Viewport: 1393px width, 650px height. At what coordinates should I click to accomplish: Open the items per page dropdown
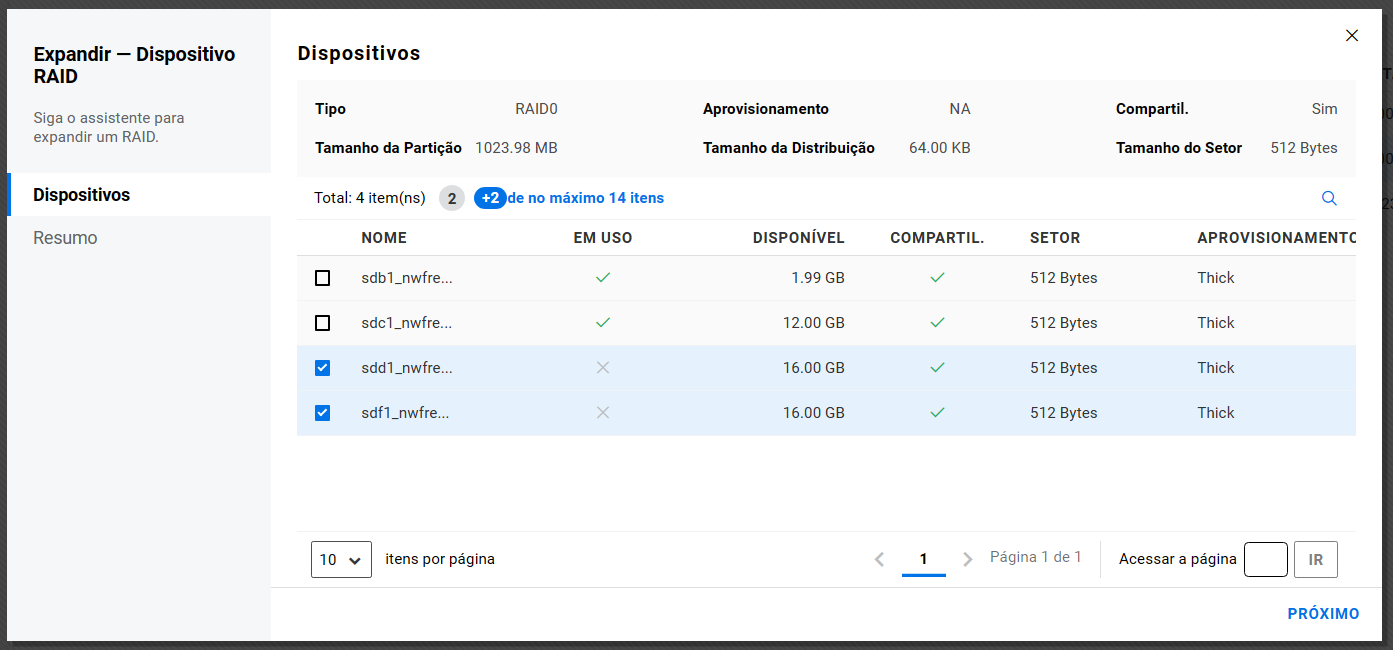[x=341, y=560]
